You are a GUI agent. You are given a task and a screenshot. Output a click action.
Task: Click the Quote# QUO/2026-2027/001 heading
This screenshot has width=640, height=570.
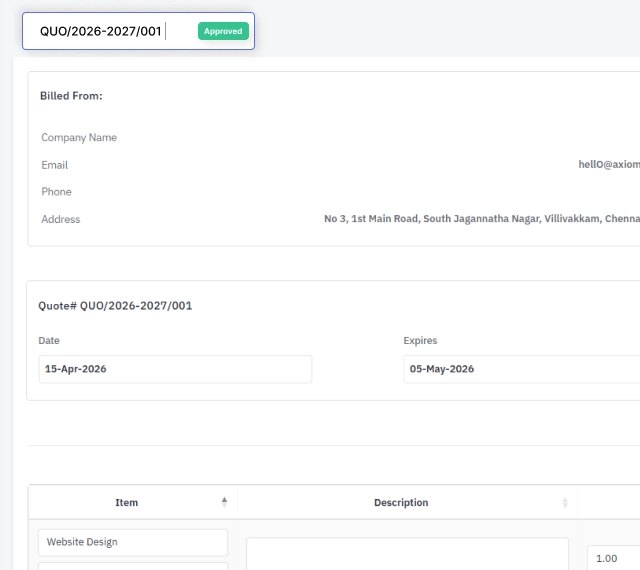[115, 306]
